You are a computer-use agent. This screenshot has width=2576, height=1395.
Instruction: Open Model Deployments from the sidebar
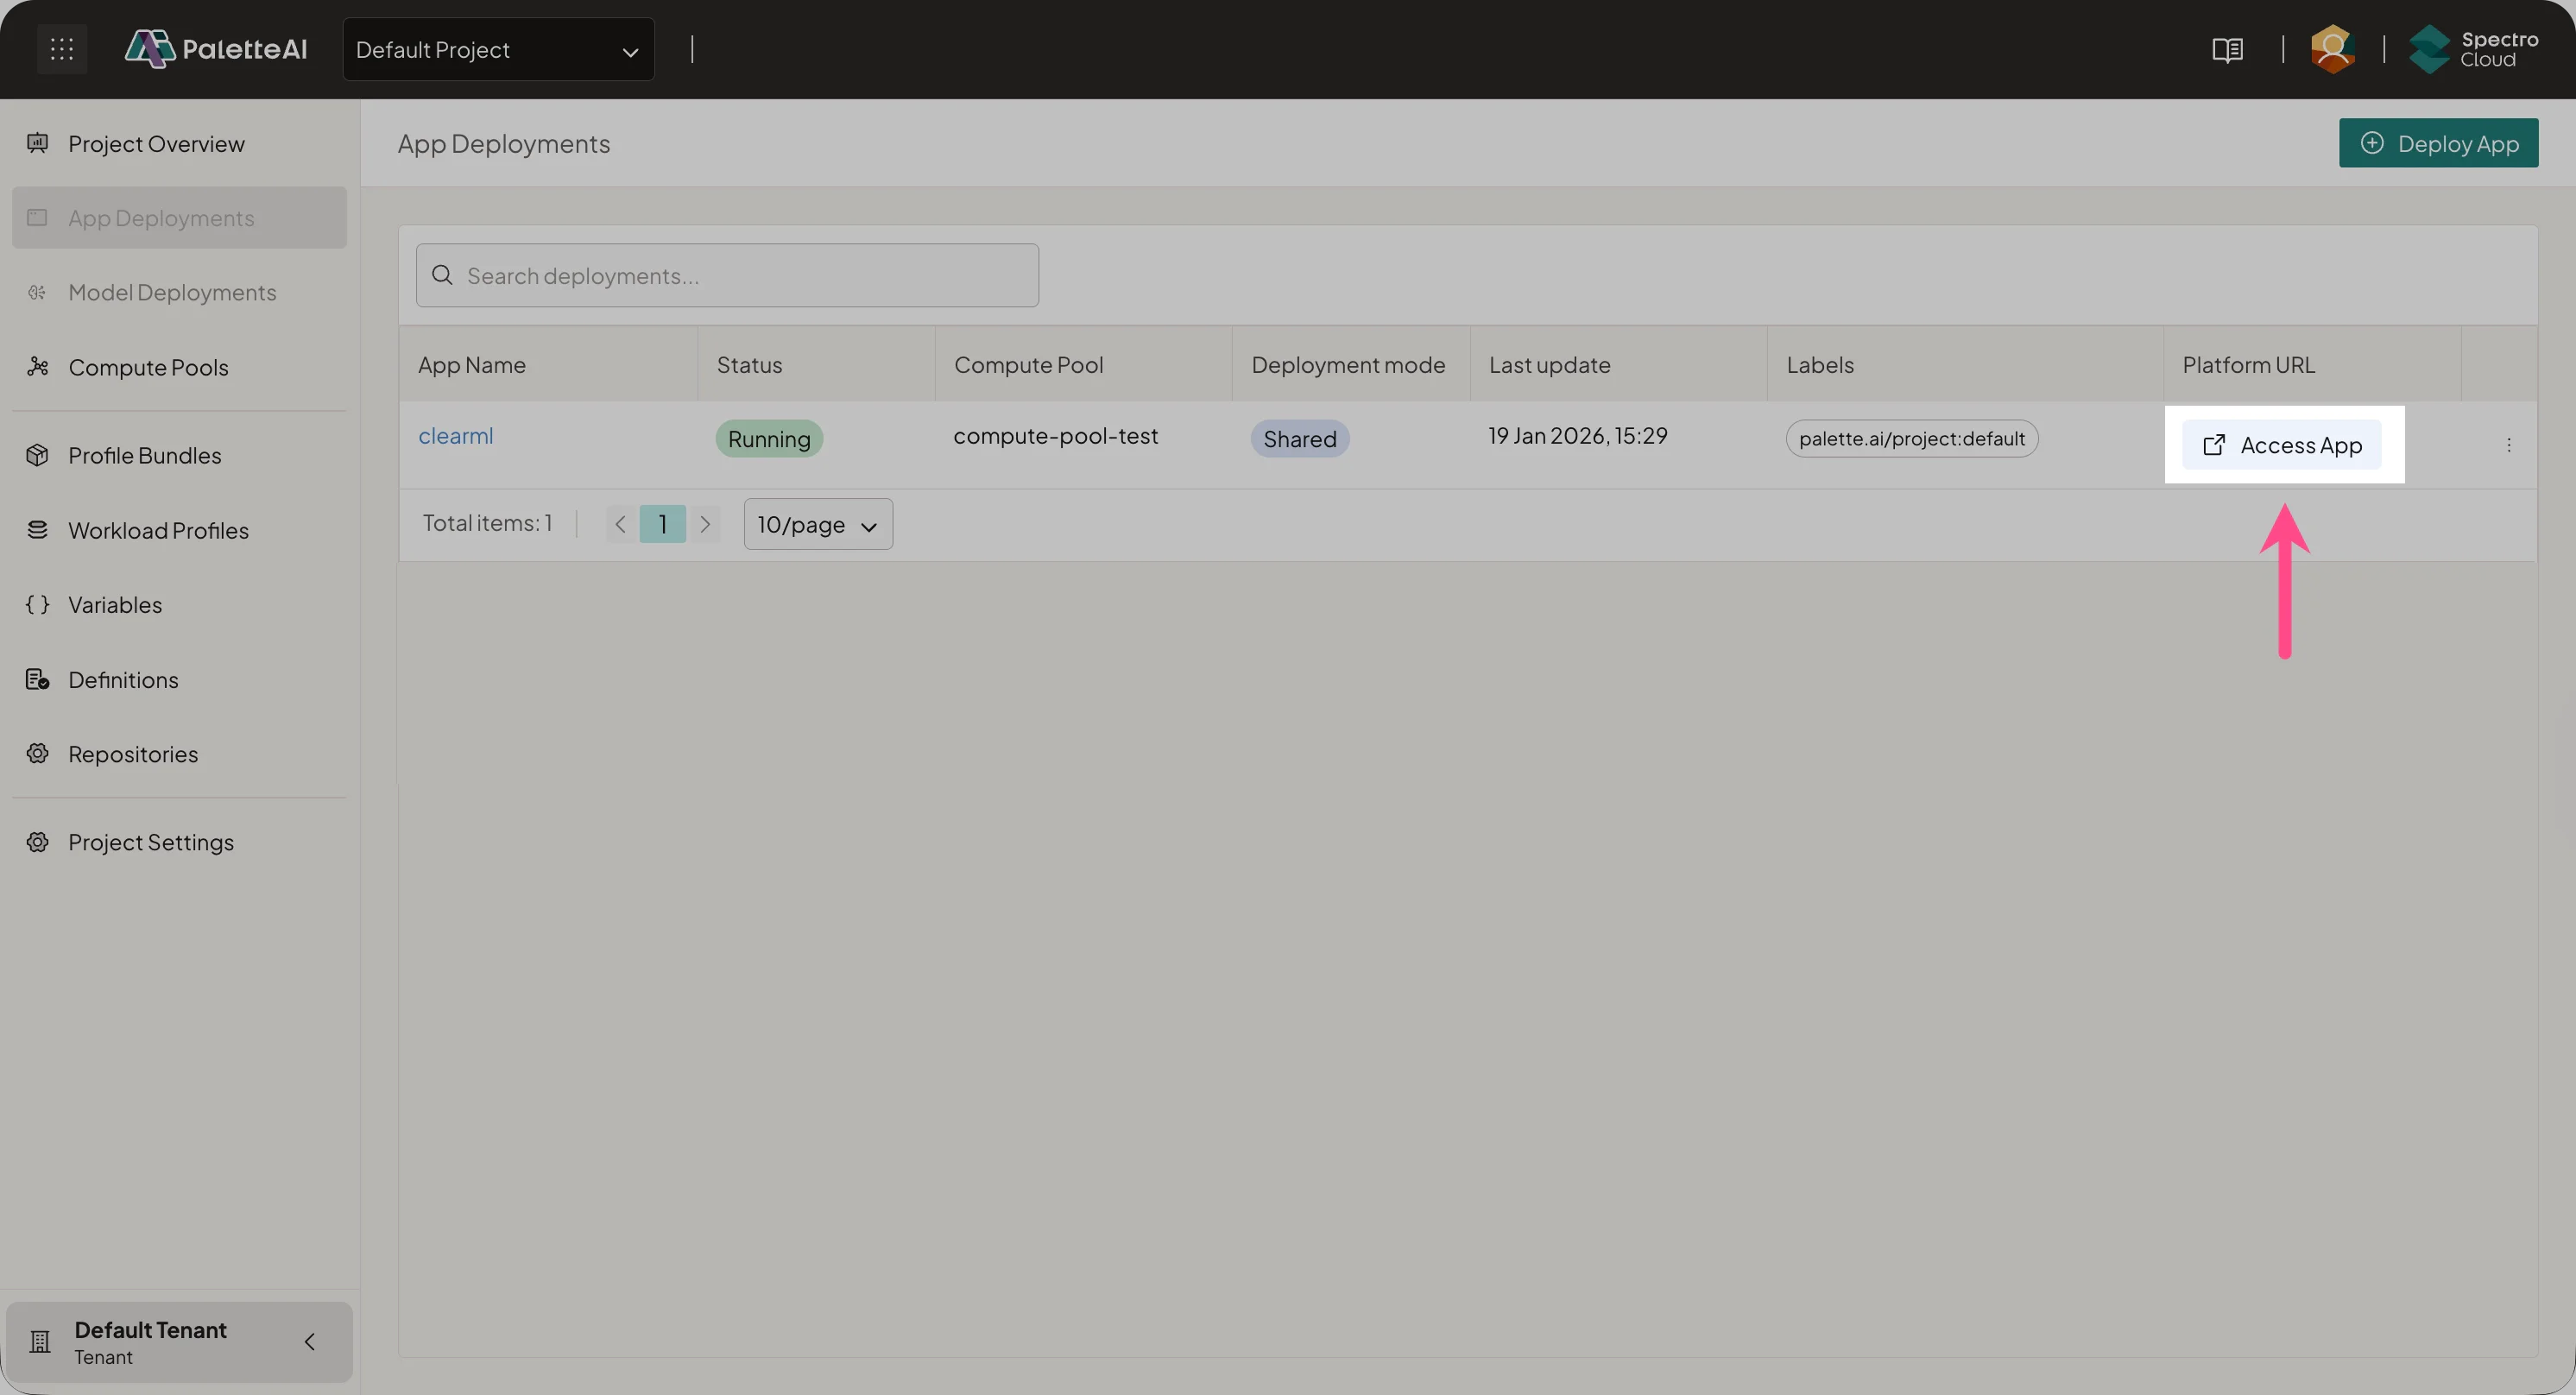pyautogui.click(x=172, y=292)
